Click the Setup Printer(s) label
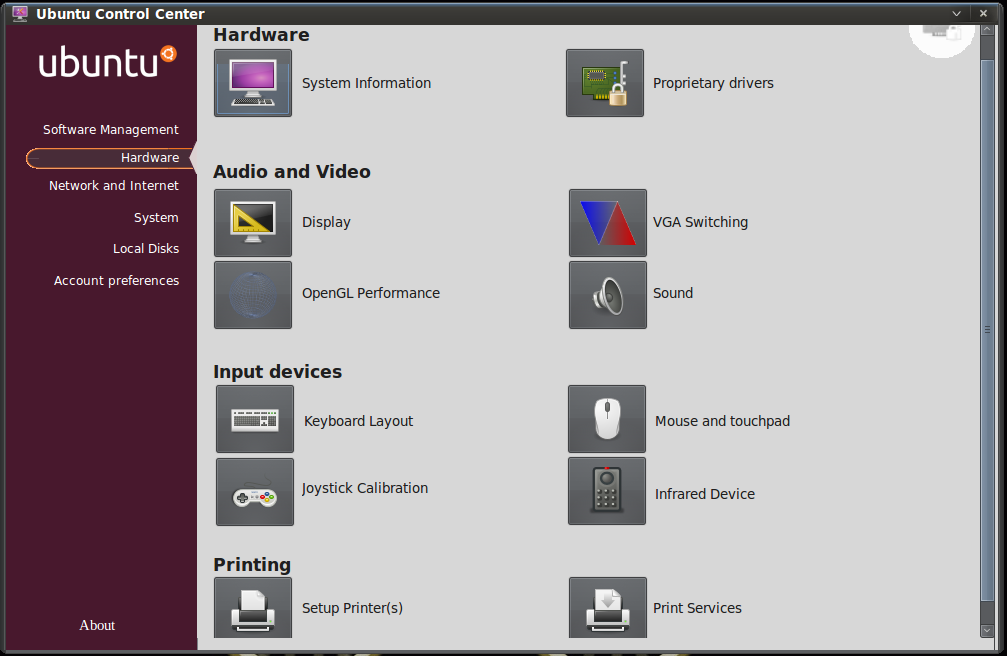 [352, 608]
